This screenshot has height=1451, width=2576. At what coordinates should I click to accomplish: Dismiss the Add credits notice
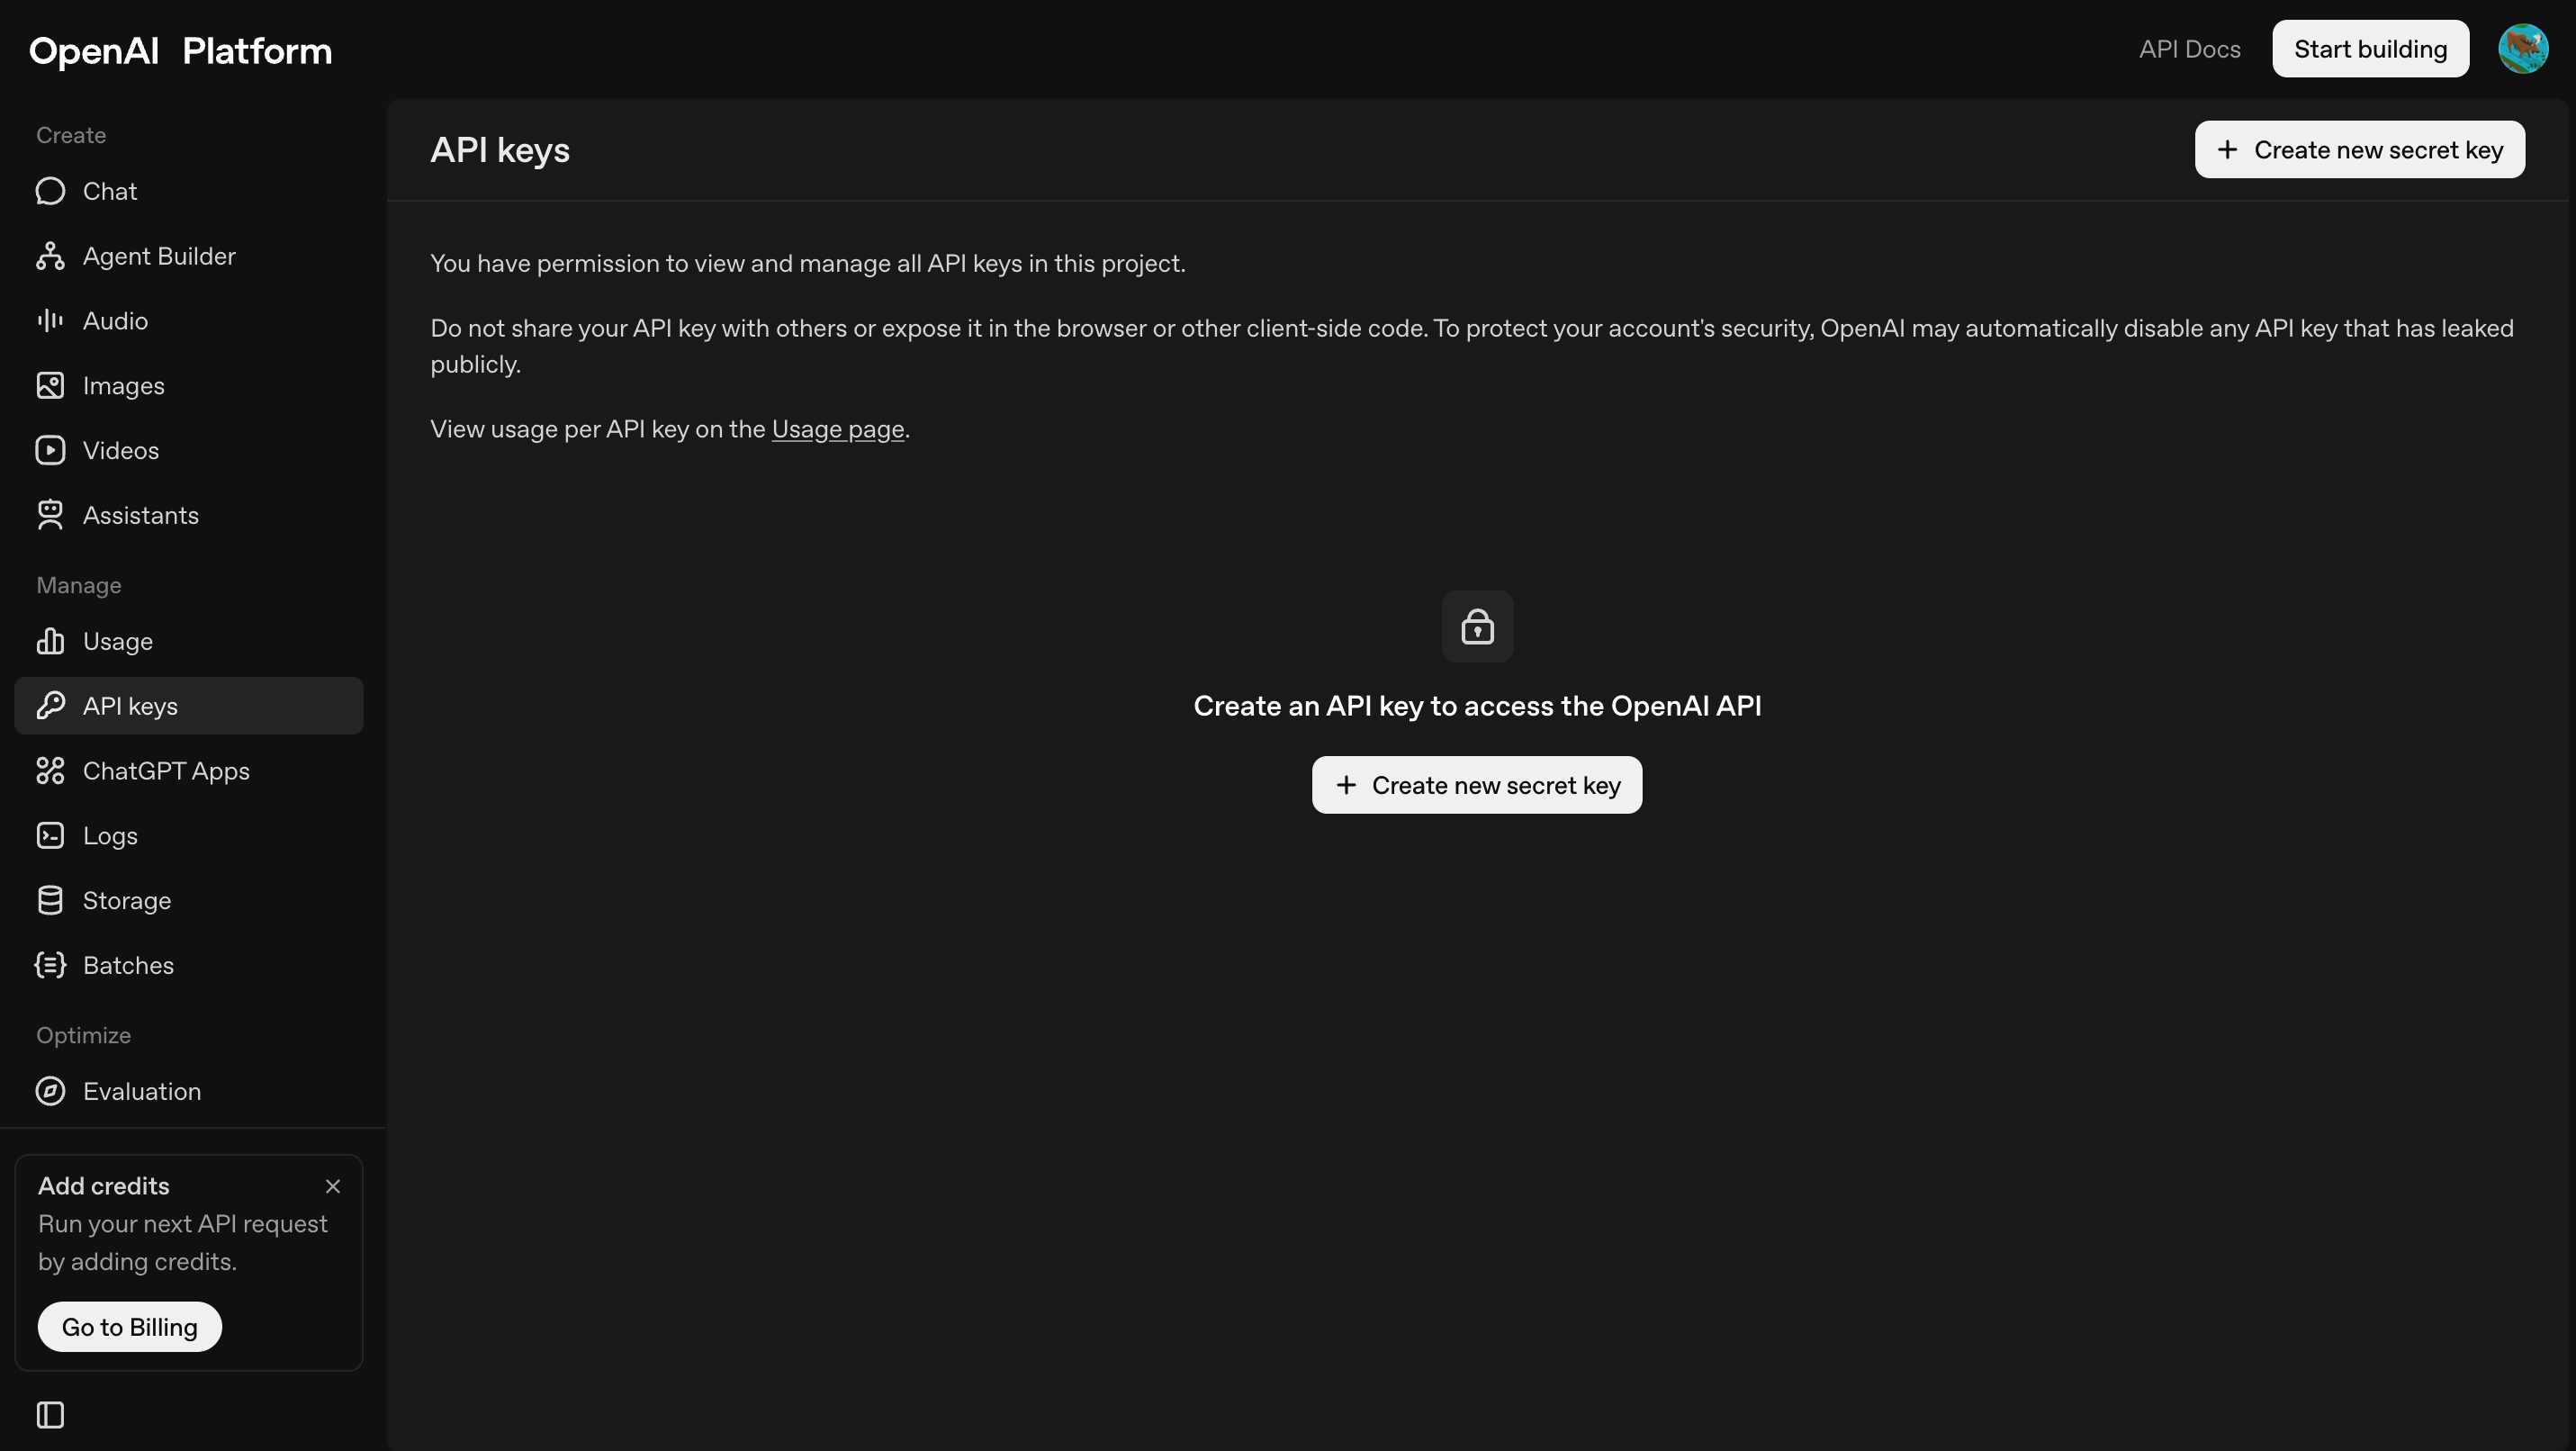(x=333, y=1186)
